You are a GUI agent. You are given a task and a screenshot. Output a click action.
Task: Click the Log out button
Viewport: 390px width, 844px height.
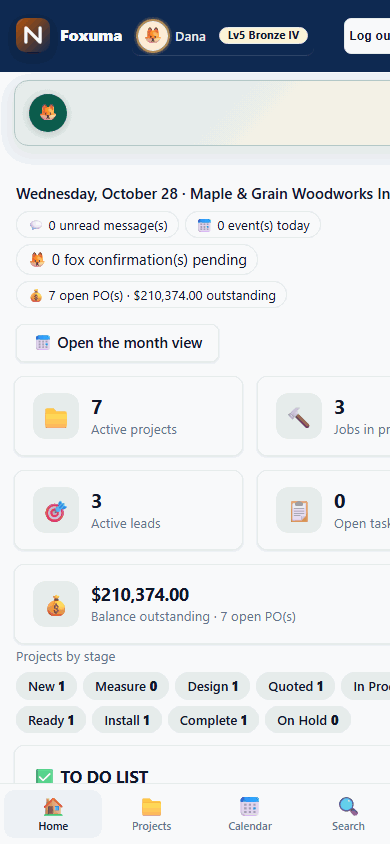(367, 36)
